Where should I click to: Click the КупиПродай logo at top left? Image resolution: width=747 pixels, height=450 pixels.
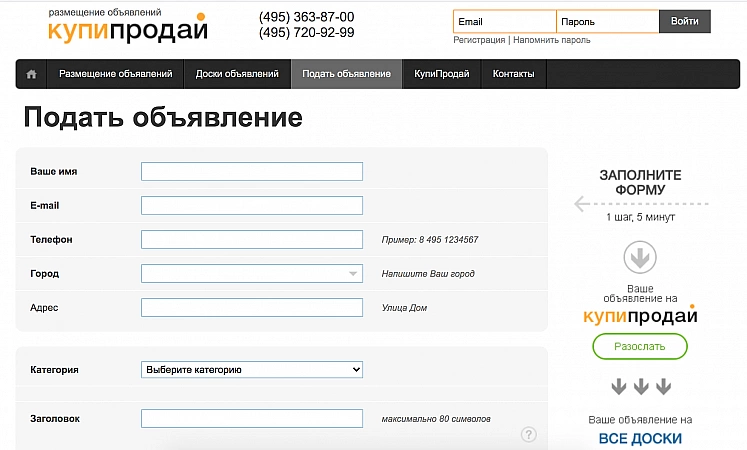click(x=127, y=29)
